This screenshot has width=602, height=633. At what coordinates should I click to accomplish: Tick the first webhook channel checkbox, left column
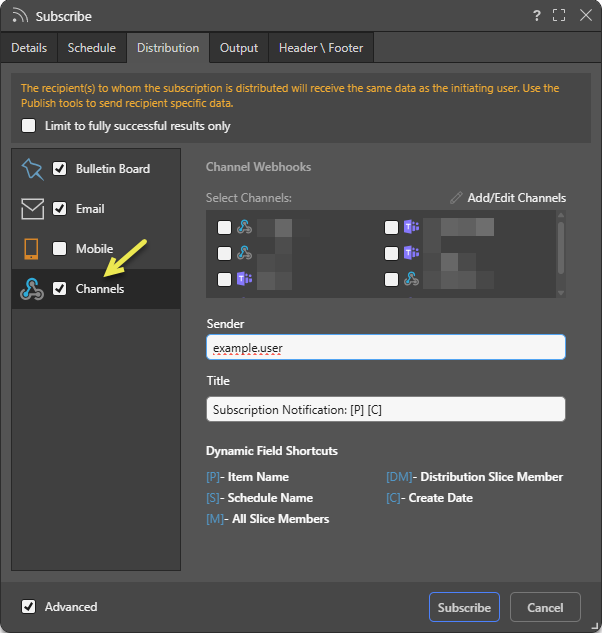point(224,227)
